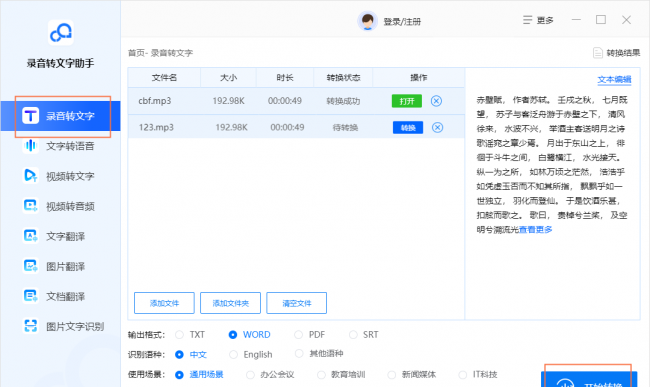650x387 pixels.
Task: Click the 转换结果 document icon
Action: [x=598, y=53]
